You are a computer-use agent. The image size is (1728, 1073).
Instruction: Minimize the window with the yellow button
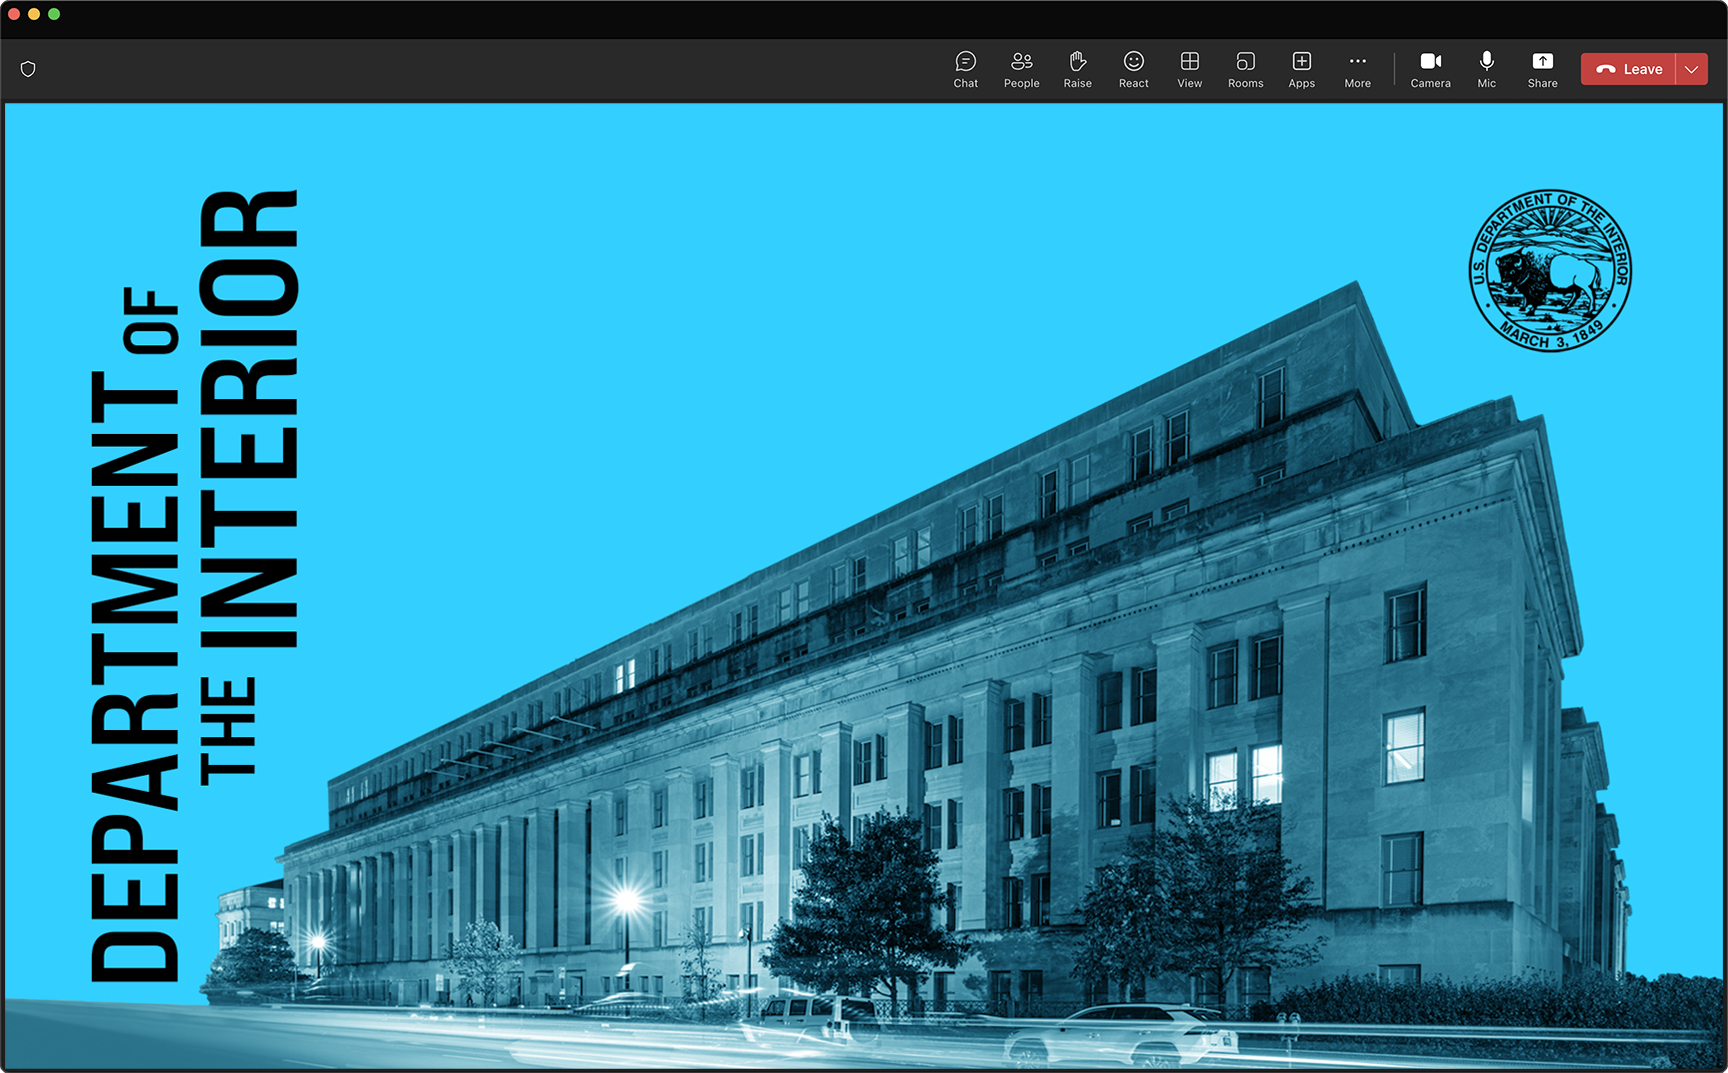pos(34,14)
